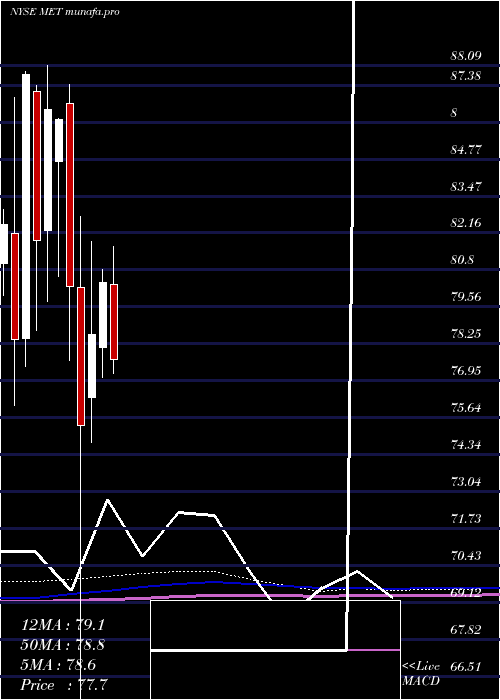500x700 pixels.
Task: Click the Price : 77.7 readout
Action: click(63, 685)
